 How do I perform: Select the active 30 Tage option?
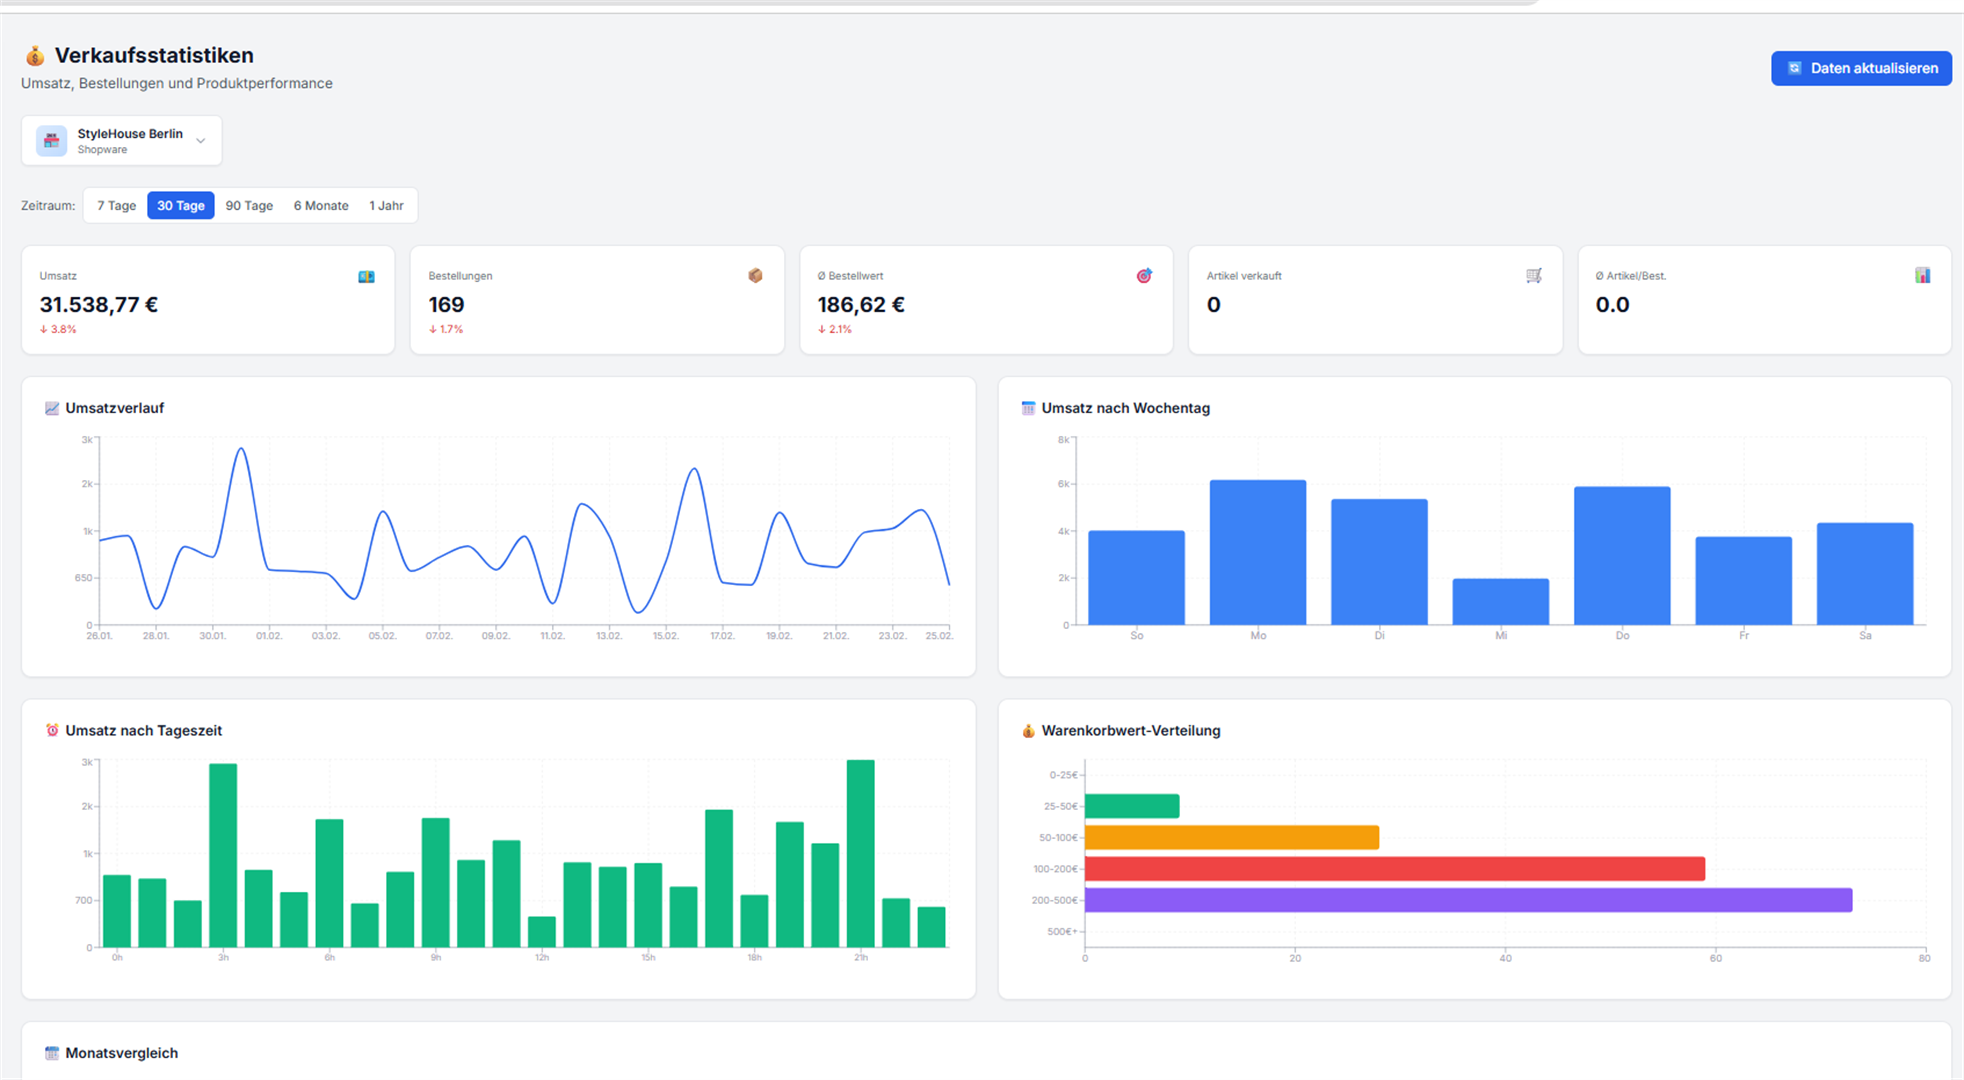pyautogui.click(x=181, y=206)
